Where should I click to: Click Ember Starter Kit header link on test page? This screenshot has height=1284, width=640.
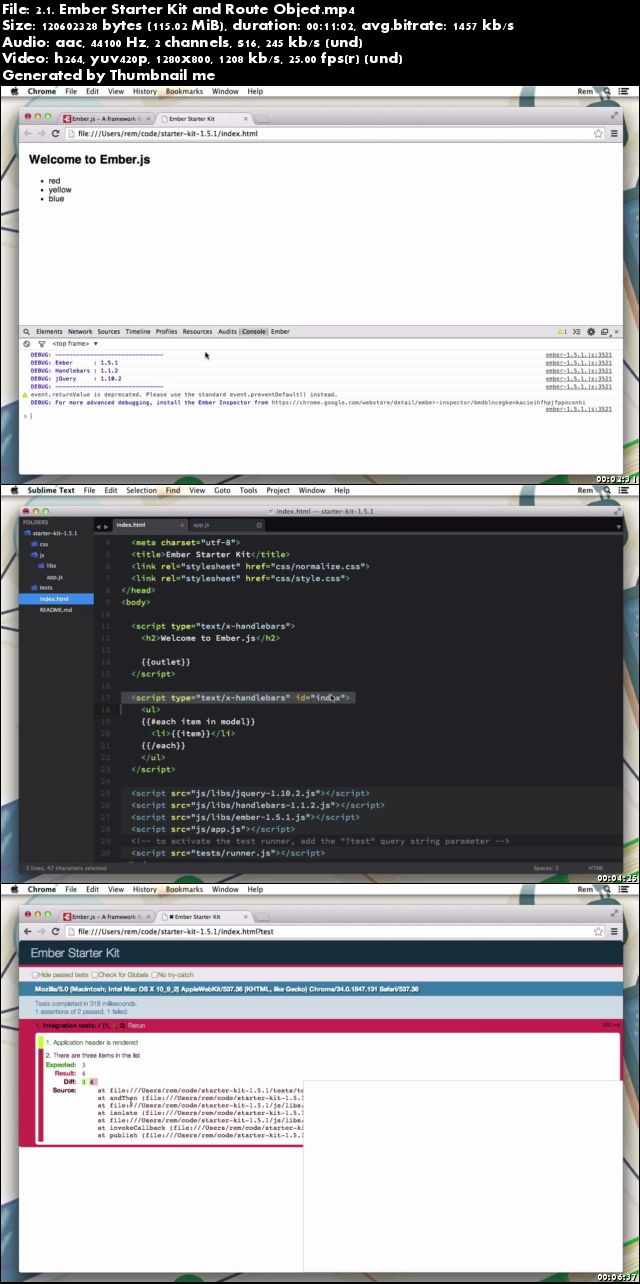pyautogui.click(x=74, y=953)
